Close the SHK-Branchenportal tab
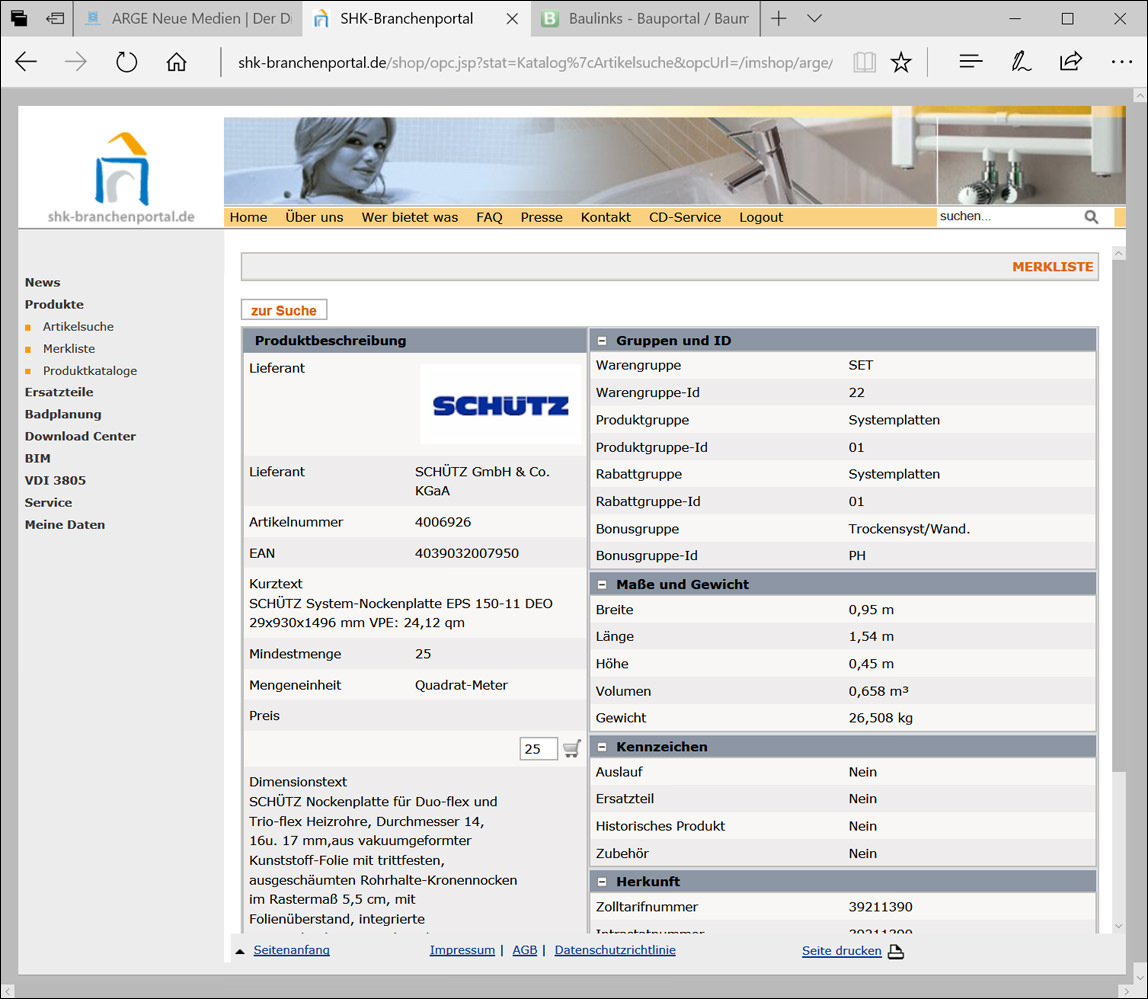The image size is (1148, 999). 512,18
